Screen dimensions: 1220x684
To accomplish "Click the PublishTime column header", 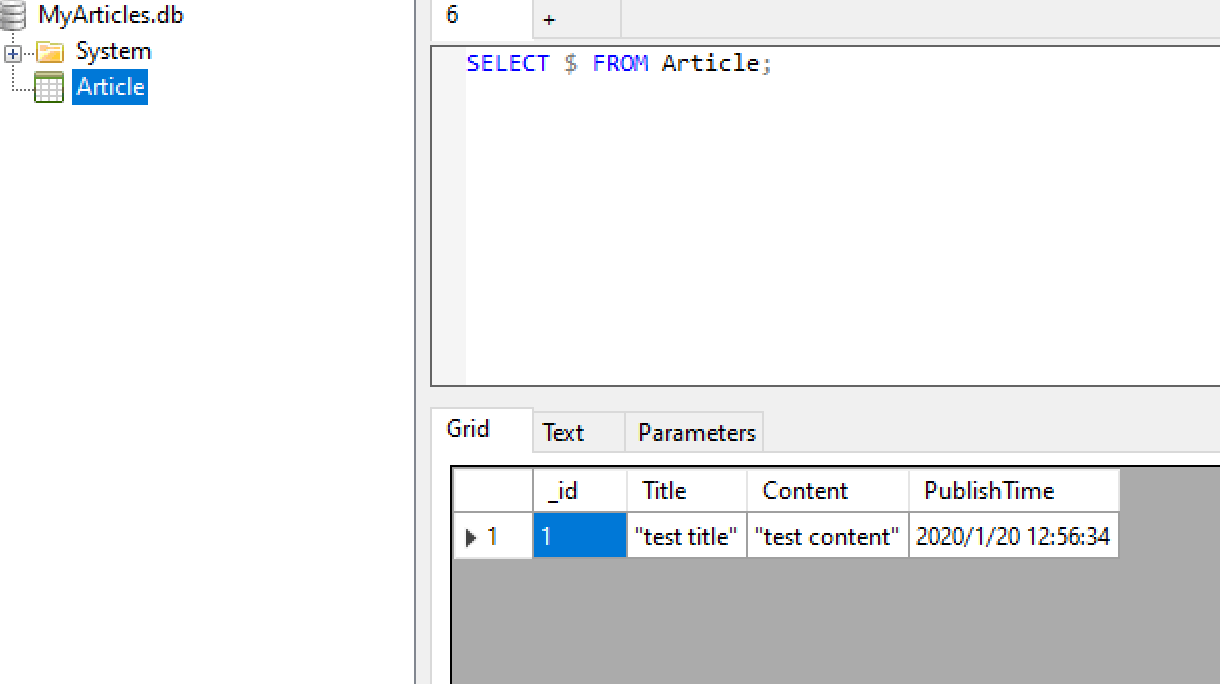I will pos(1014,491).
